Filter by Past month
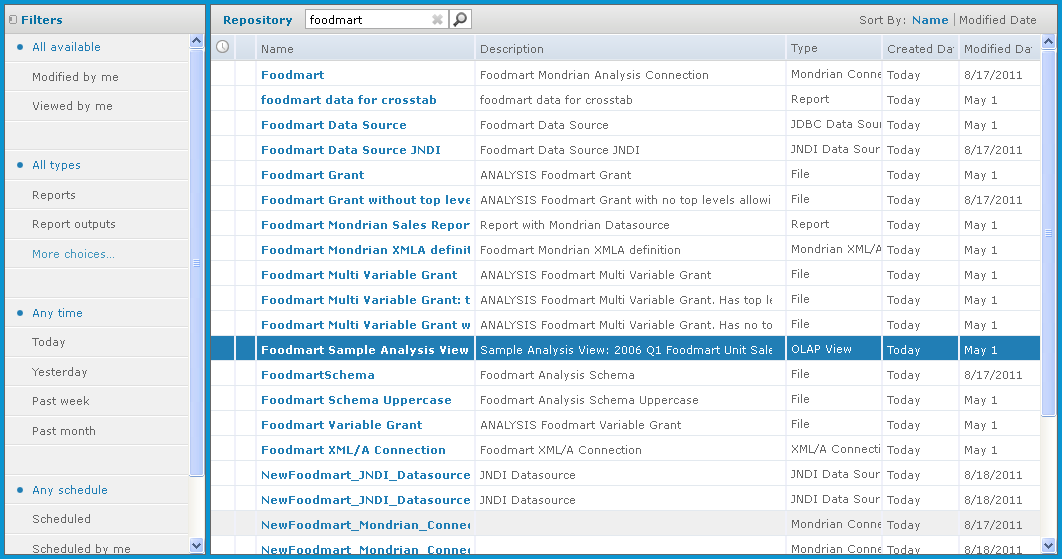This screenshot has width=1062, height=559. tap(64, 430)
